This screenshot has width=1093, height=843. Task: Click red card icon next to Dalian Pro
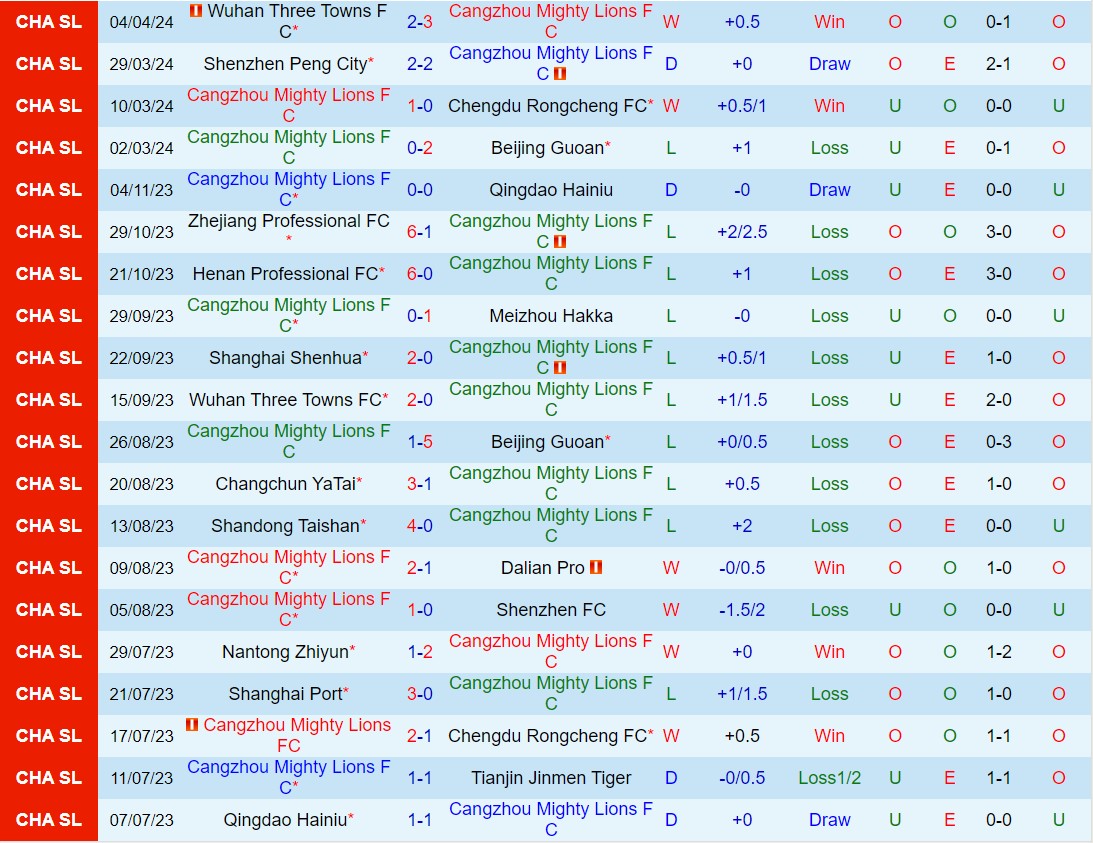595,567
